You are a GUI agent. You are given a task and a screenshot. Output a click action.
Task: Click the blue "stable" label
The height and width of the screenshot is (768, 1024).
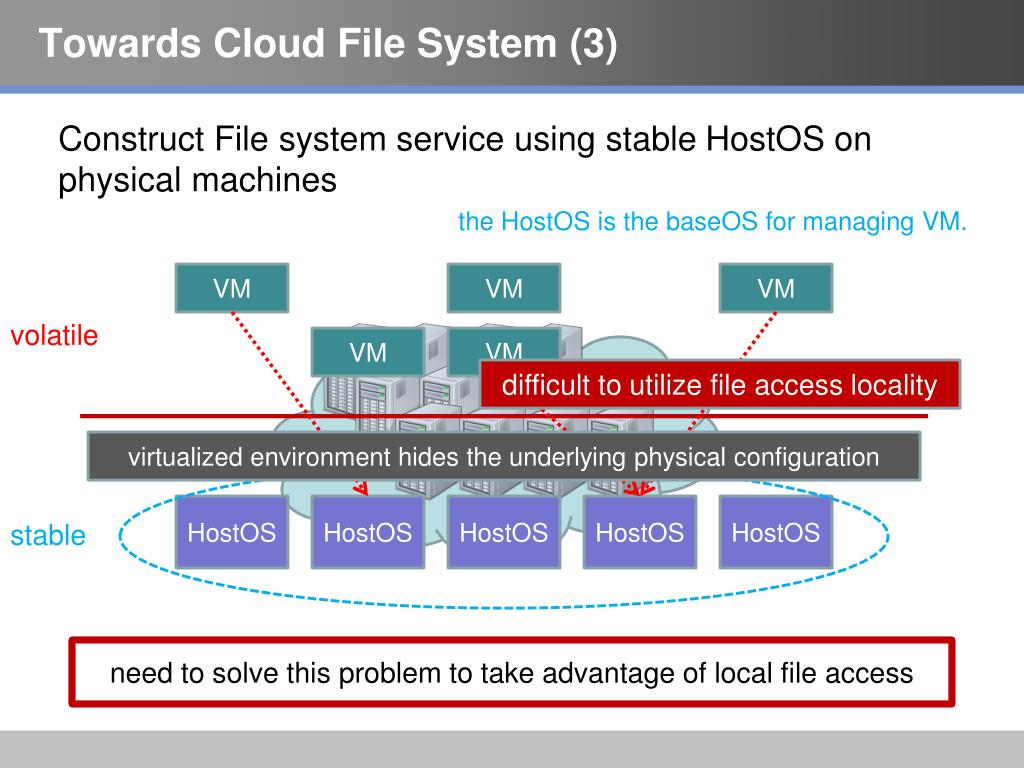pyautogui.click(x=48, y=536)
